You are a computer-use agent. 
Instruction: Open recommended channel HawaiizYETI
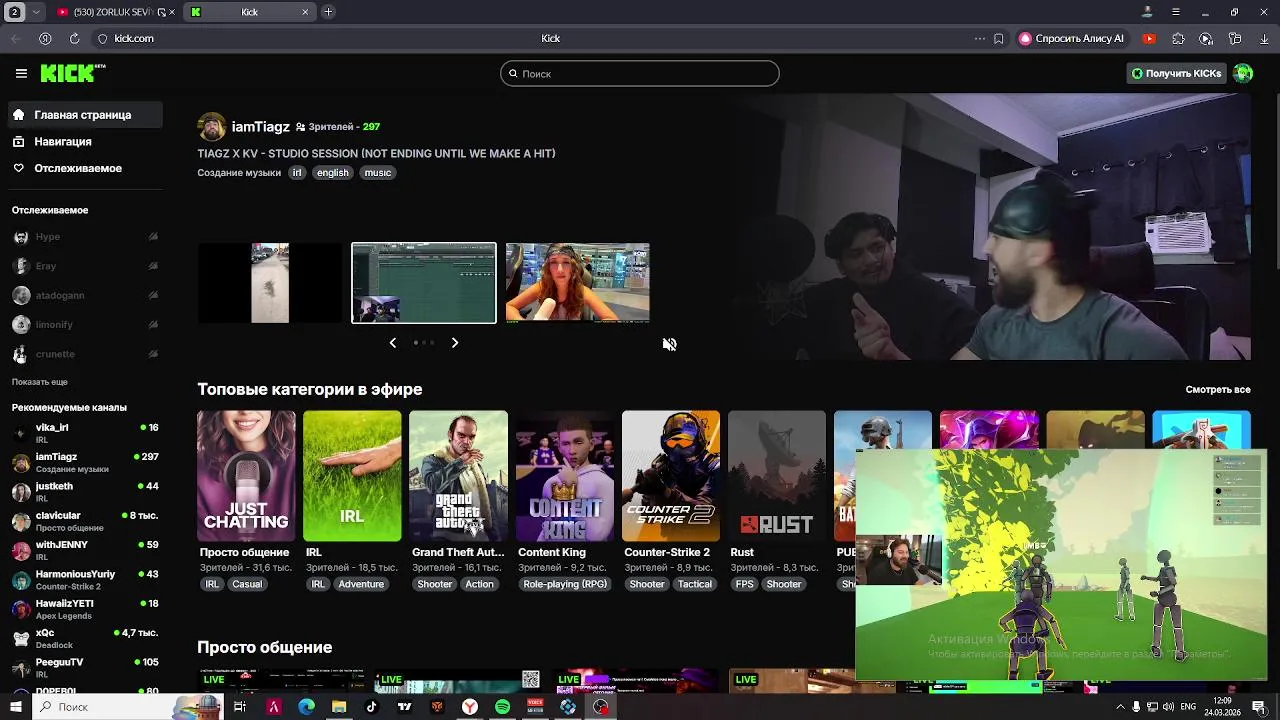pyautogui.click(x=85, y=609)
